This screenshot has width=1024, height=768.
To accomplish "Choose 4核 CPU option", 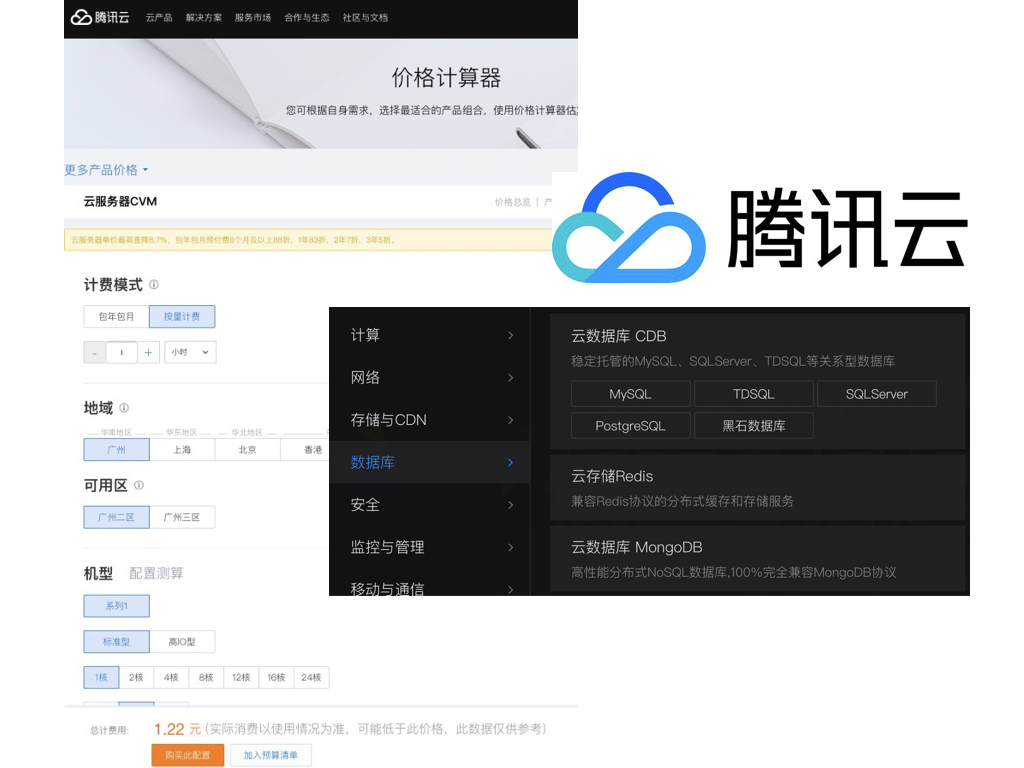I will pos(171,678).
